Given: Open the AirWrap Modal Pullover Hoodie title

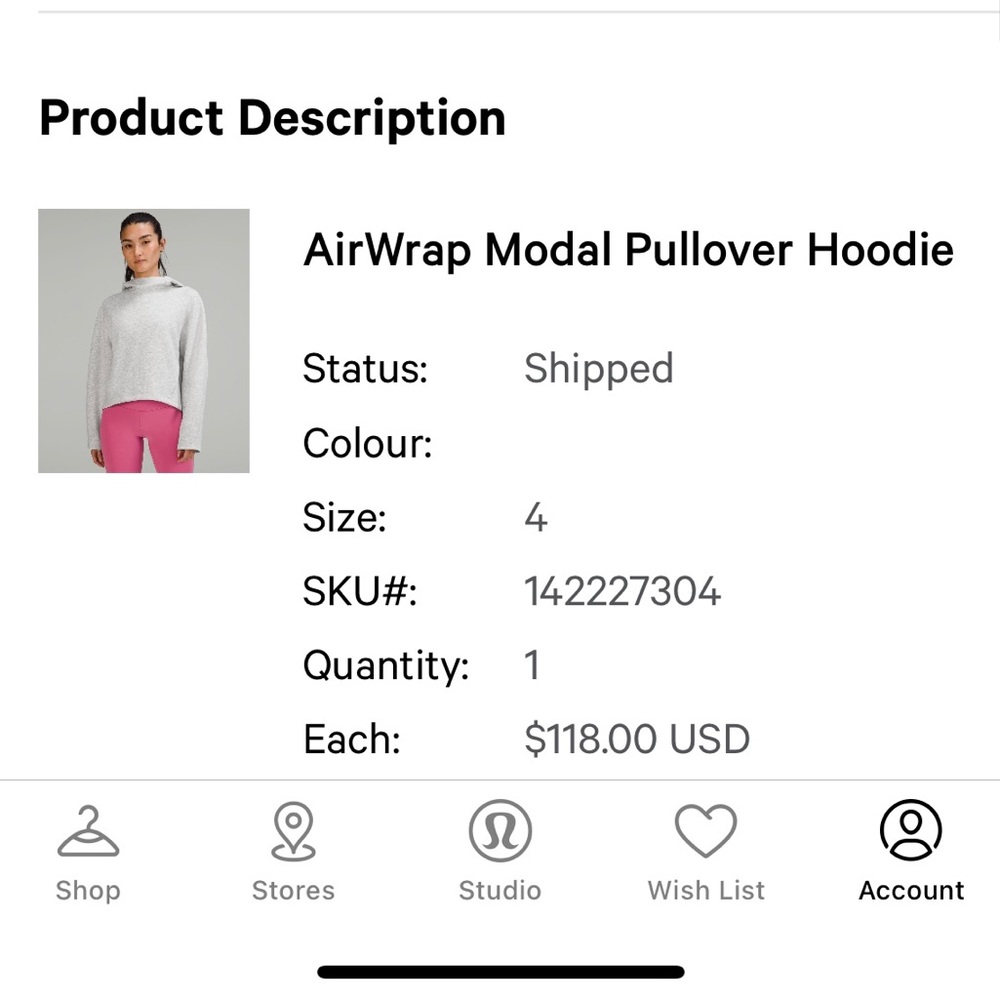Looking at the screenshot, I should [627, 250].
